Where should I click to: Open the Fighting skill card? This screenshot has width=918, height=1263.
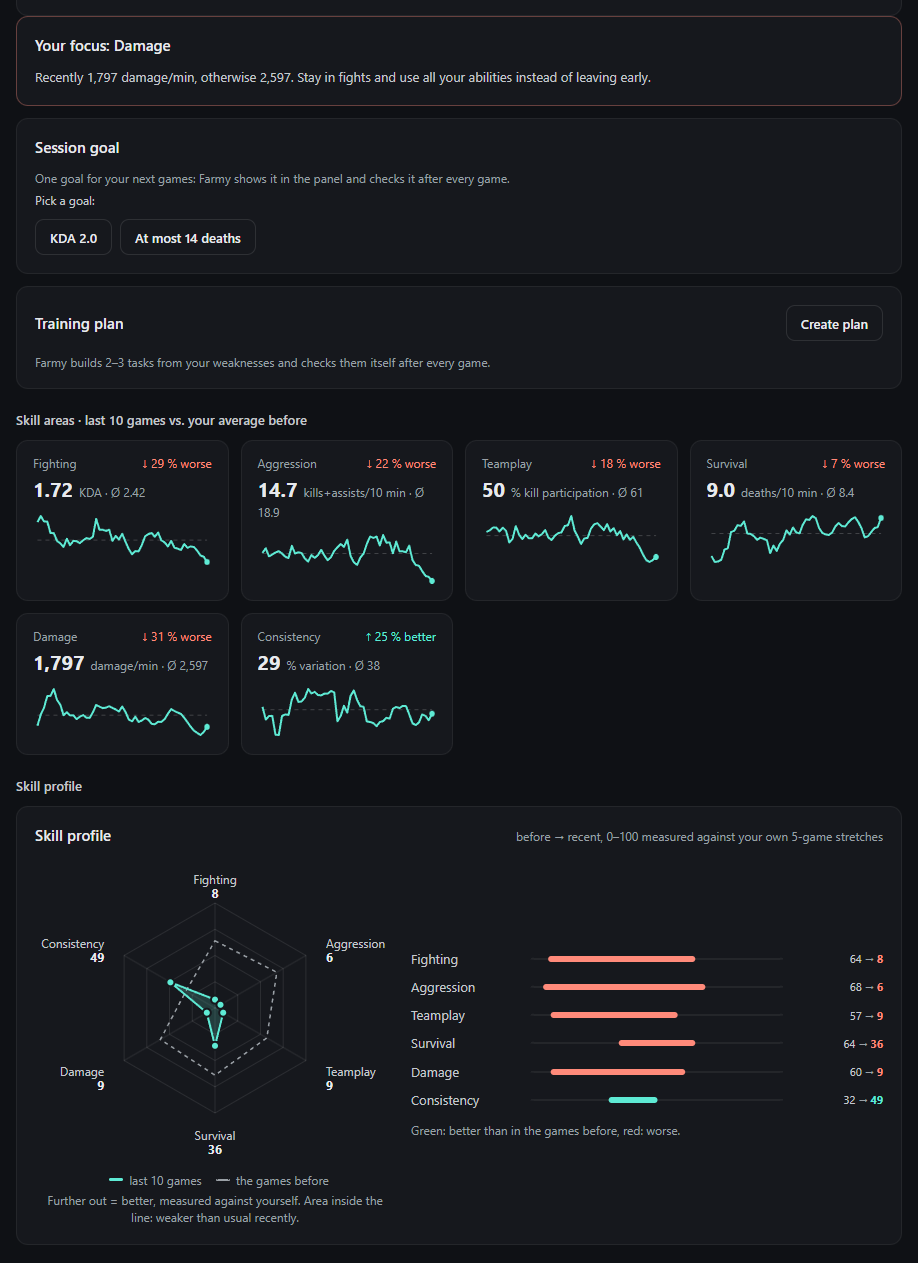(122, 520)
